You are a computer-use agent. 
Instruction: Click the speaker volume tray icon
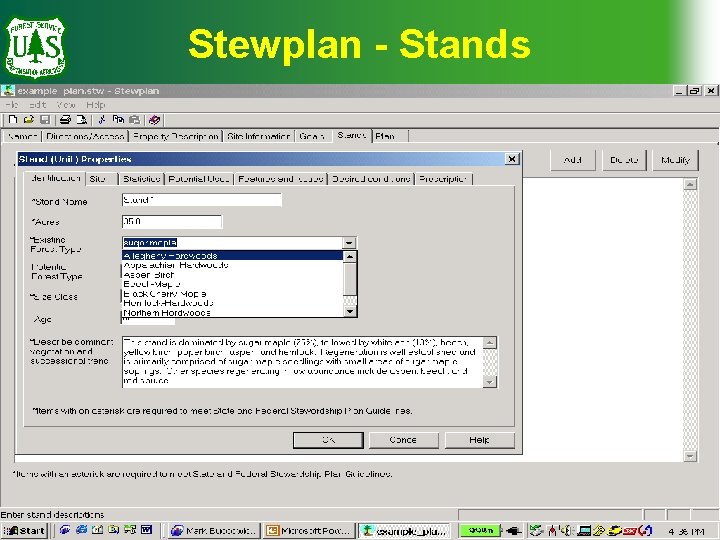[567, 531]
